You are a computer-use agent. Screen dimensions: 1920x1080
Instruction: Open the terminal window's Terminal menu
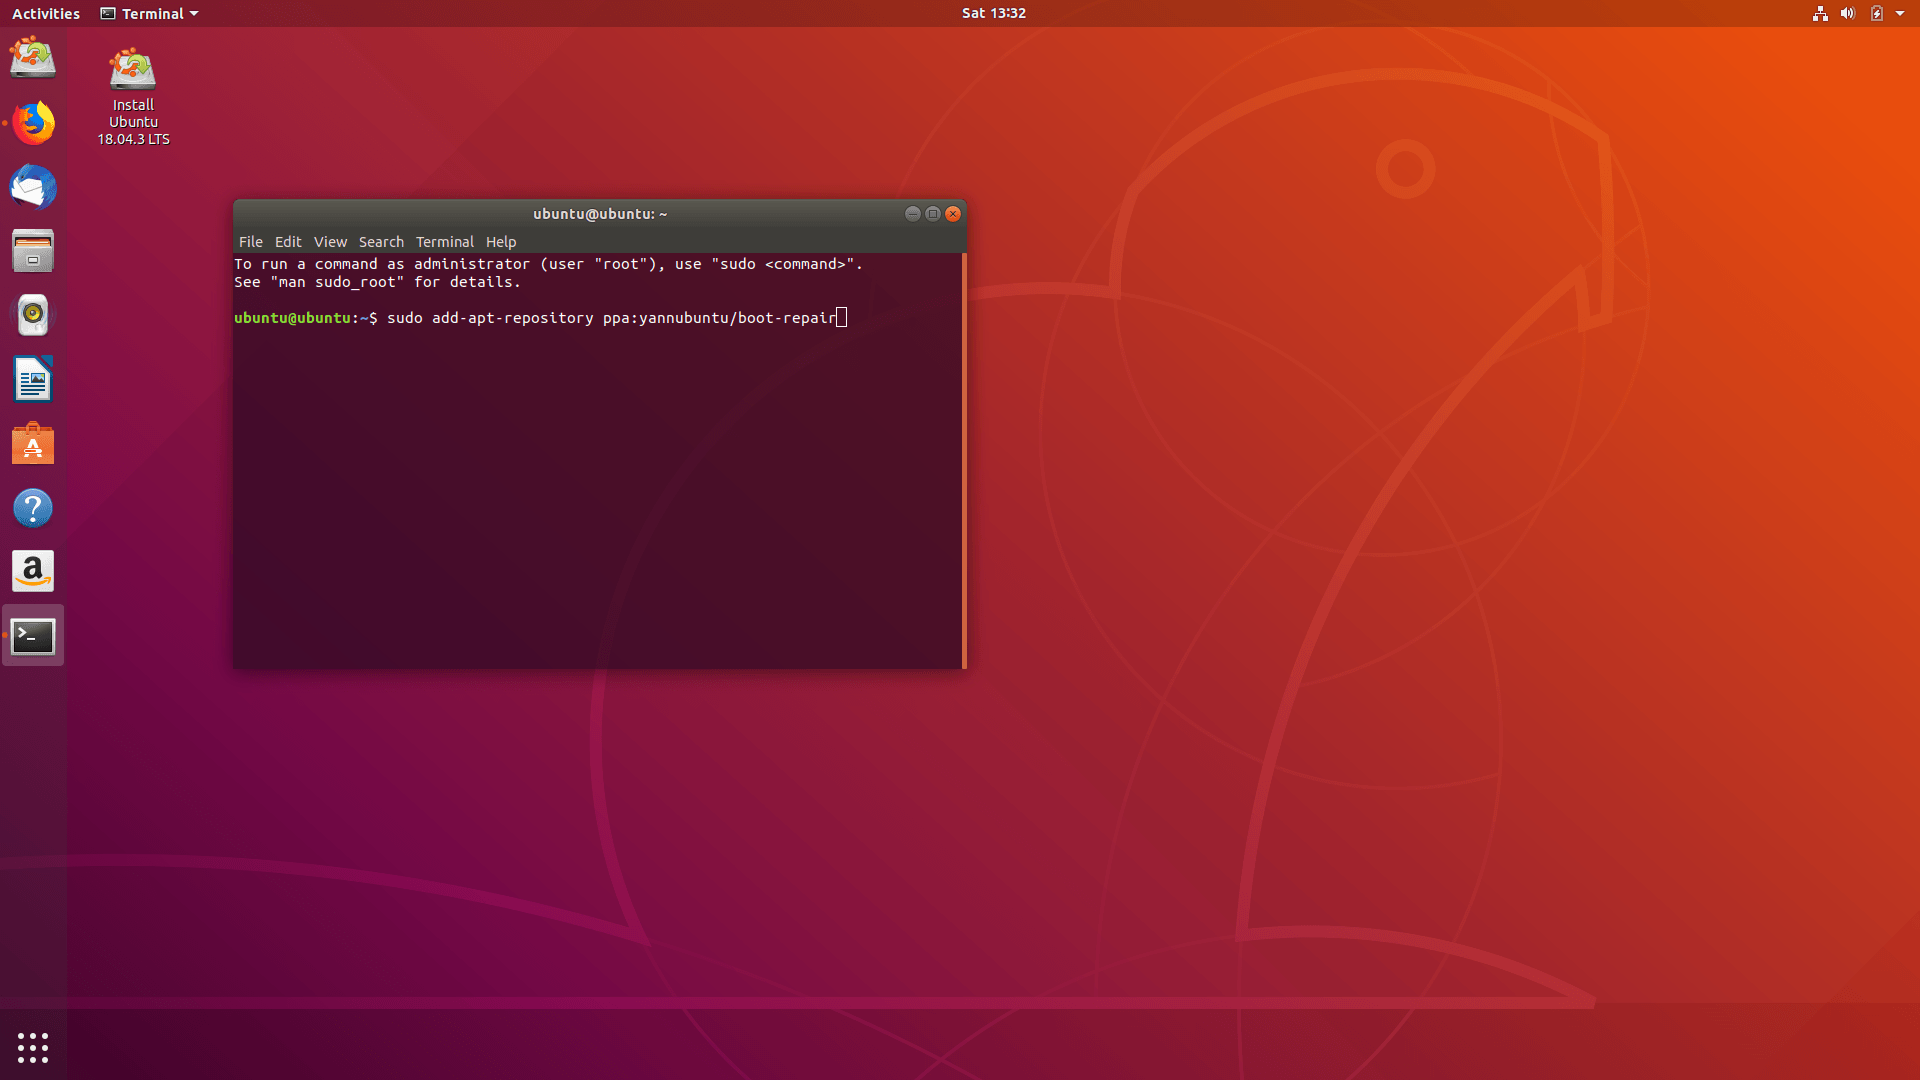pyautogui.click(x=444, y=242)
